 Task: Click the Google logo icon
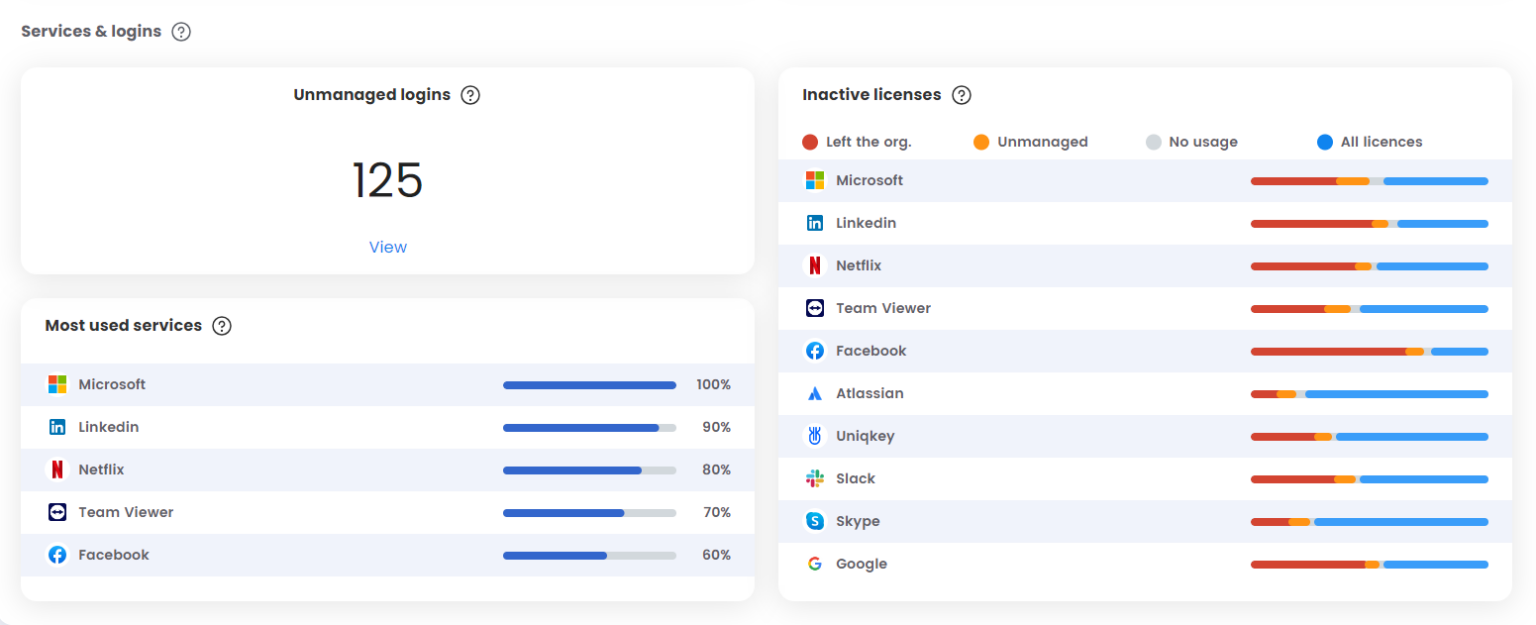[x=815, y=564]
